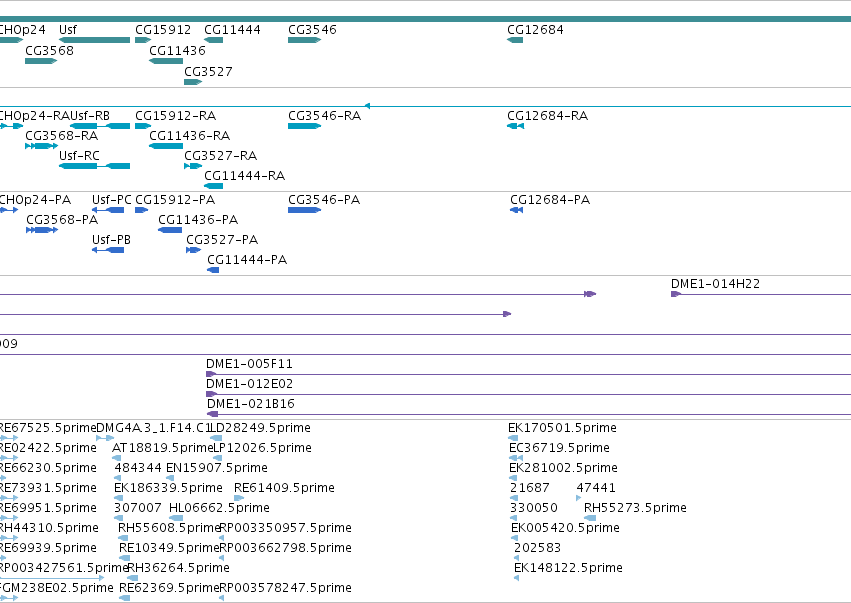Image resolution: width=851 pixels, height=603 pixels.
Task: Select the Usf-PC protein feature
Action: pos(108,210)
